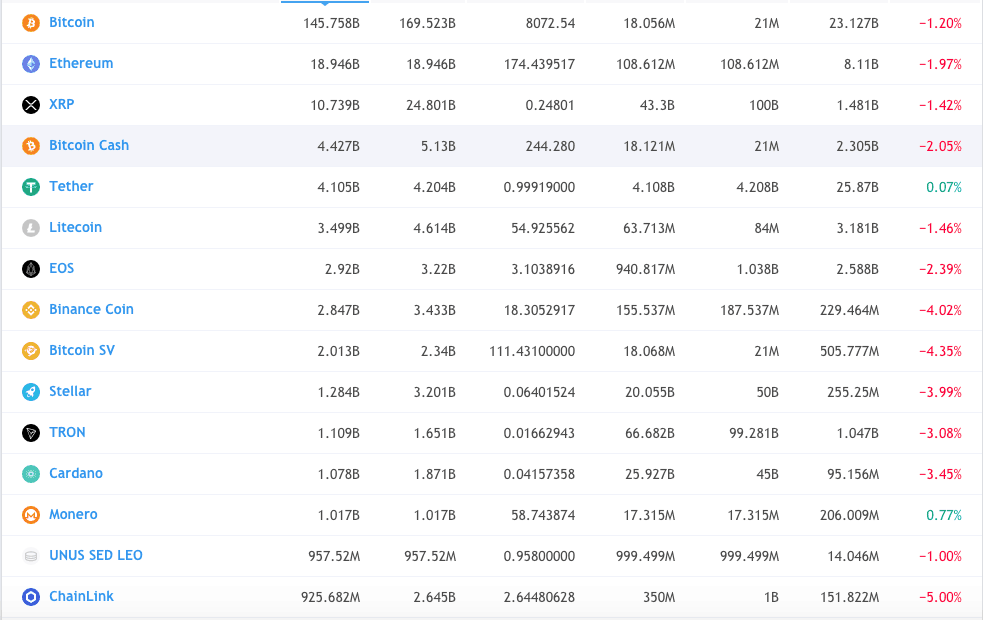Select the Litecoin name link

click(x=76, y=227)
